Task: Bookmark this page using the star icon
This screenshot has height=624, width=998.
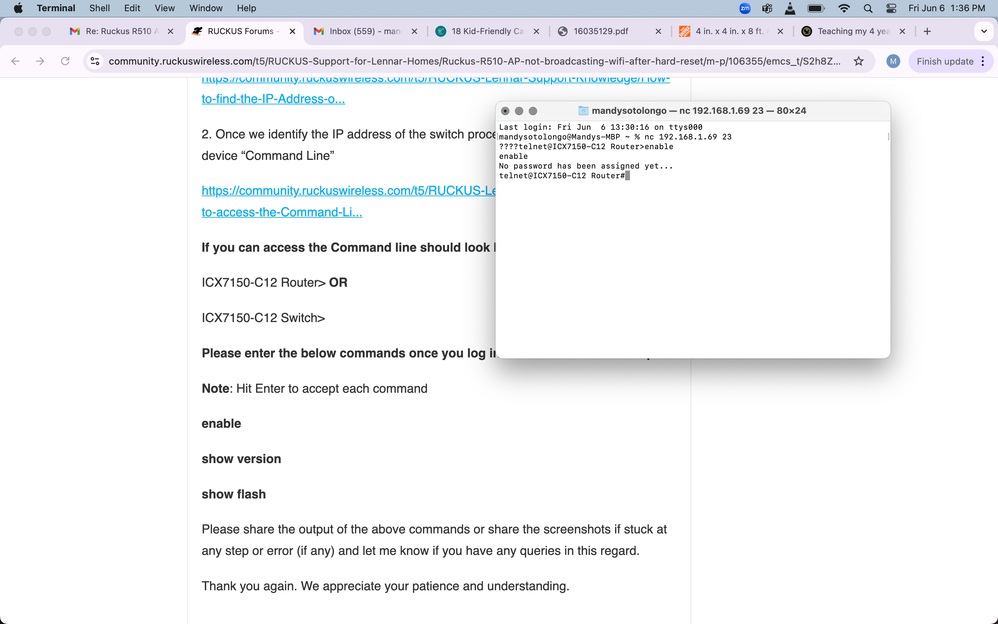Action: (858, 61)
